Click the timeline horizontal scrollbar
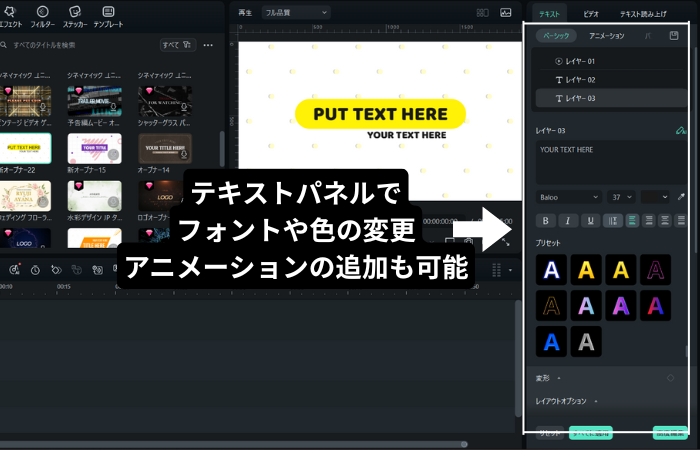This screenshot has width=700, height=450. point(233,444)
